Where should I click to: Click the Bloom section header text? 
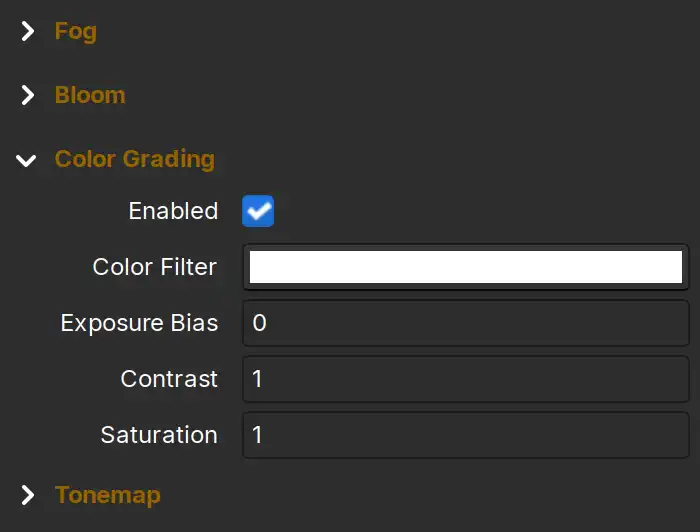[x=90, y=95]
